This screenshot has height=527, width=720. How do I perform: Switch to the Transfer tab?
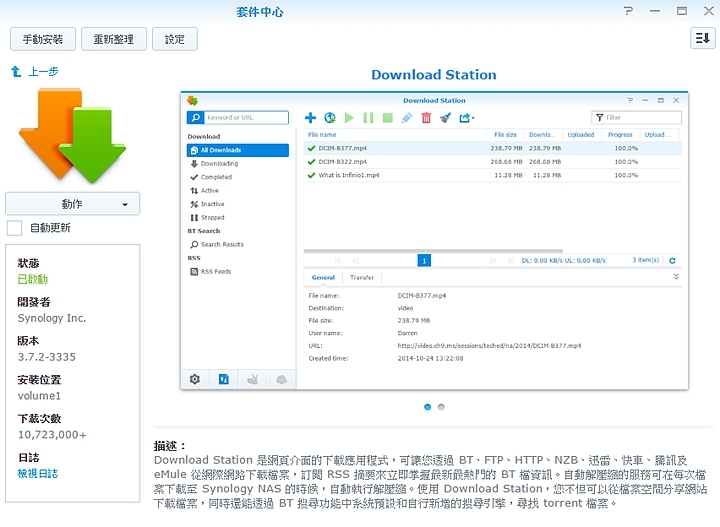[362, 278]
